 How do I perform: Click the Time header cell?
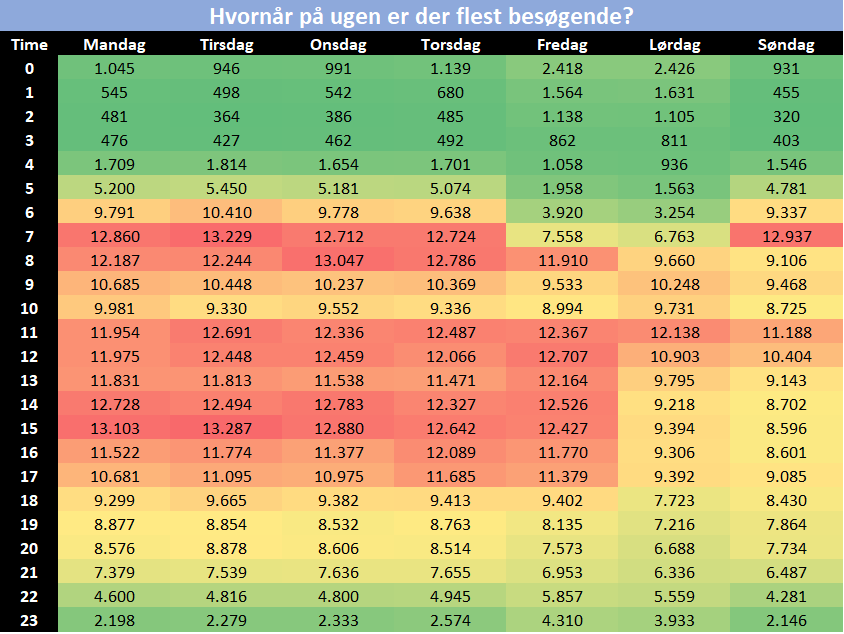tap(29, 45)
